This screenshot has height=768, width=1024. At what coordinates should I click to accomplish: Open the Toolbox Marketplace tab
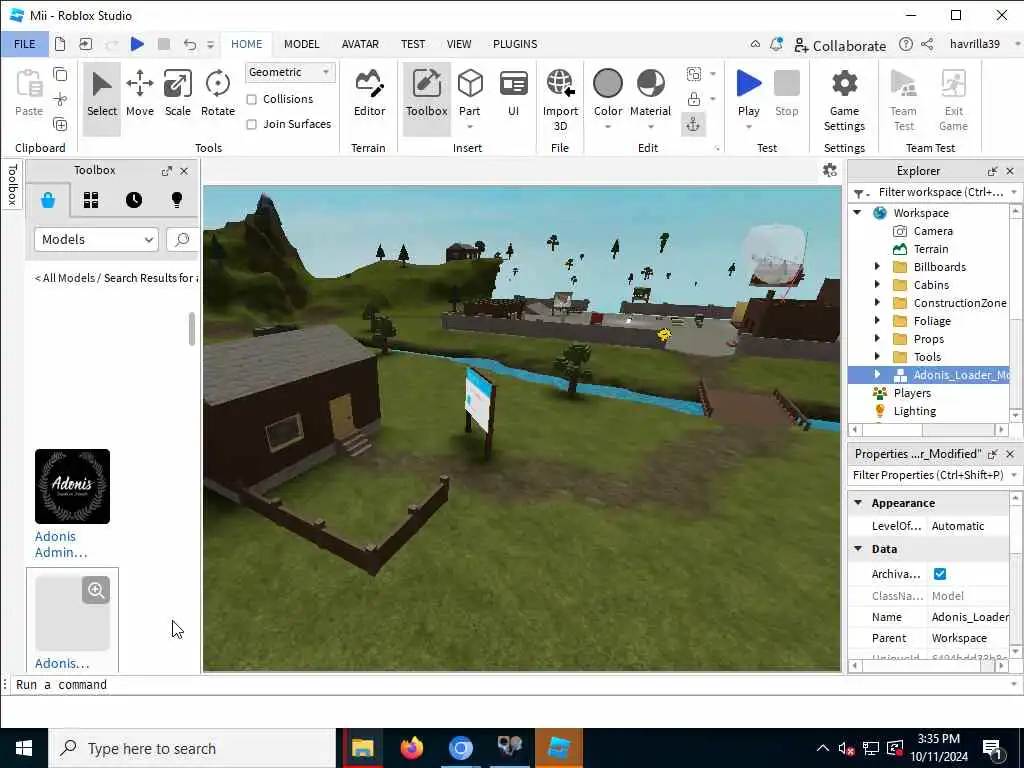tap(48, 200)
